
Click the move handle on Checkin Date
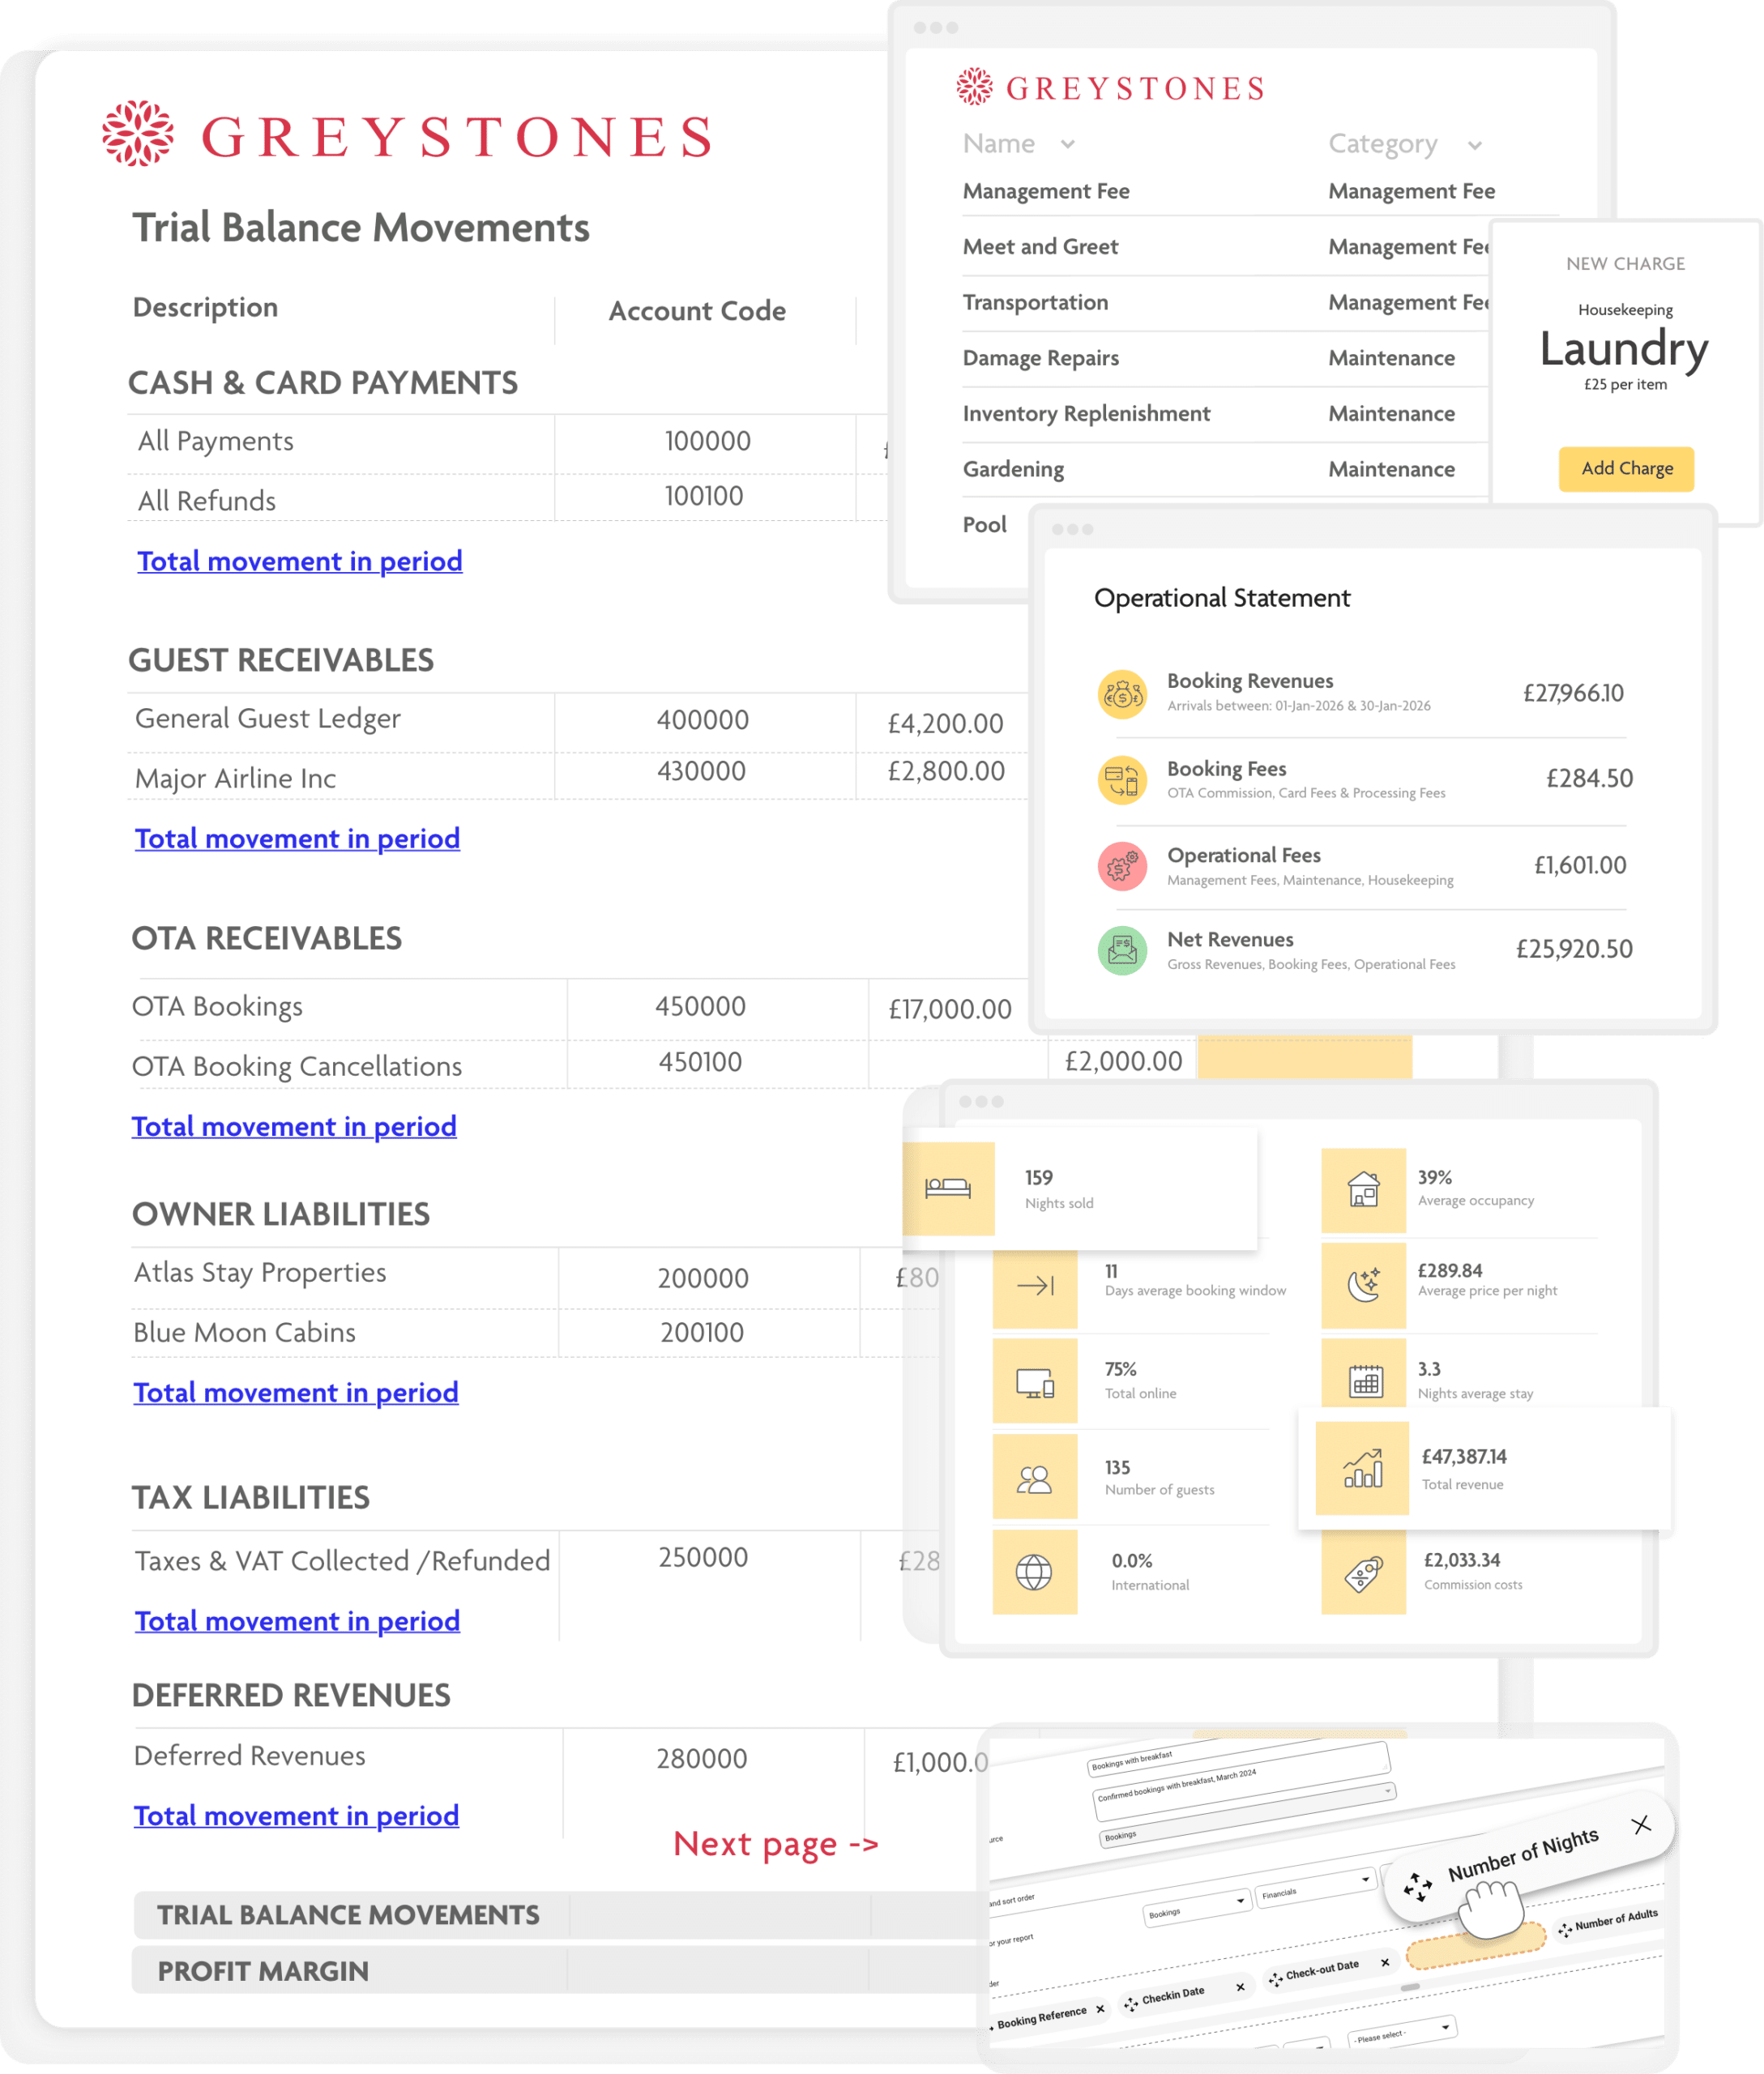[1131, 2004]
